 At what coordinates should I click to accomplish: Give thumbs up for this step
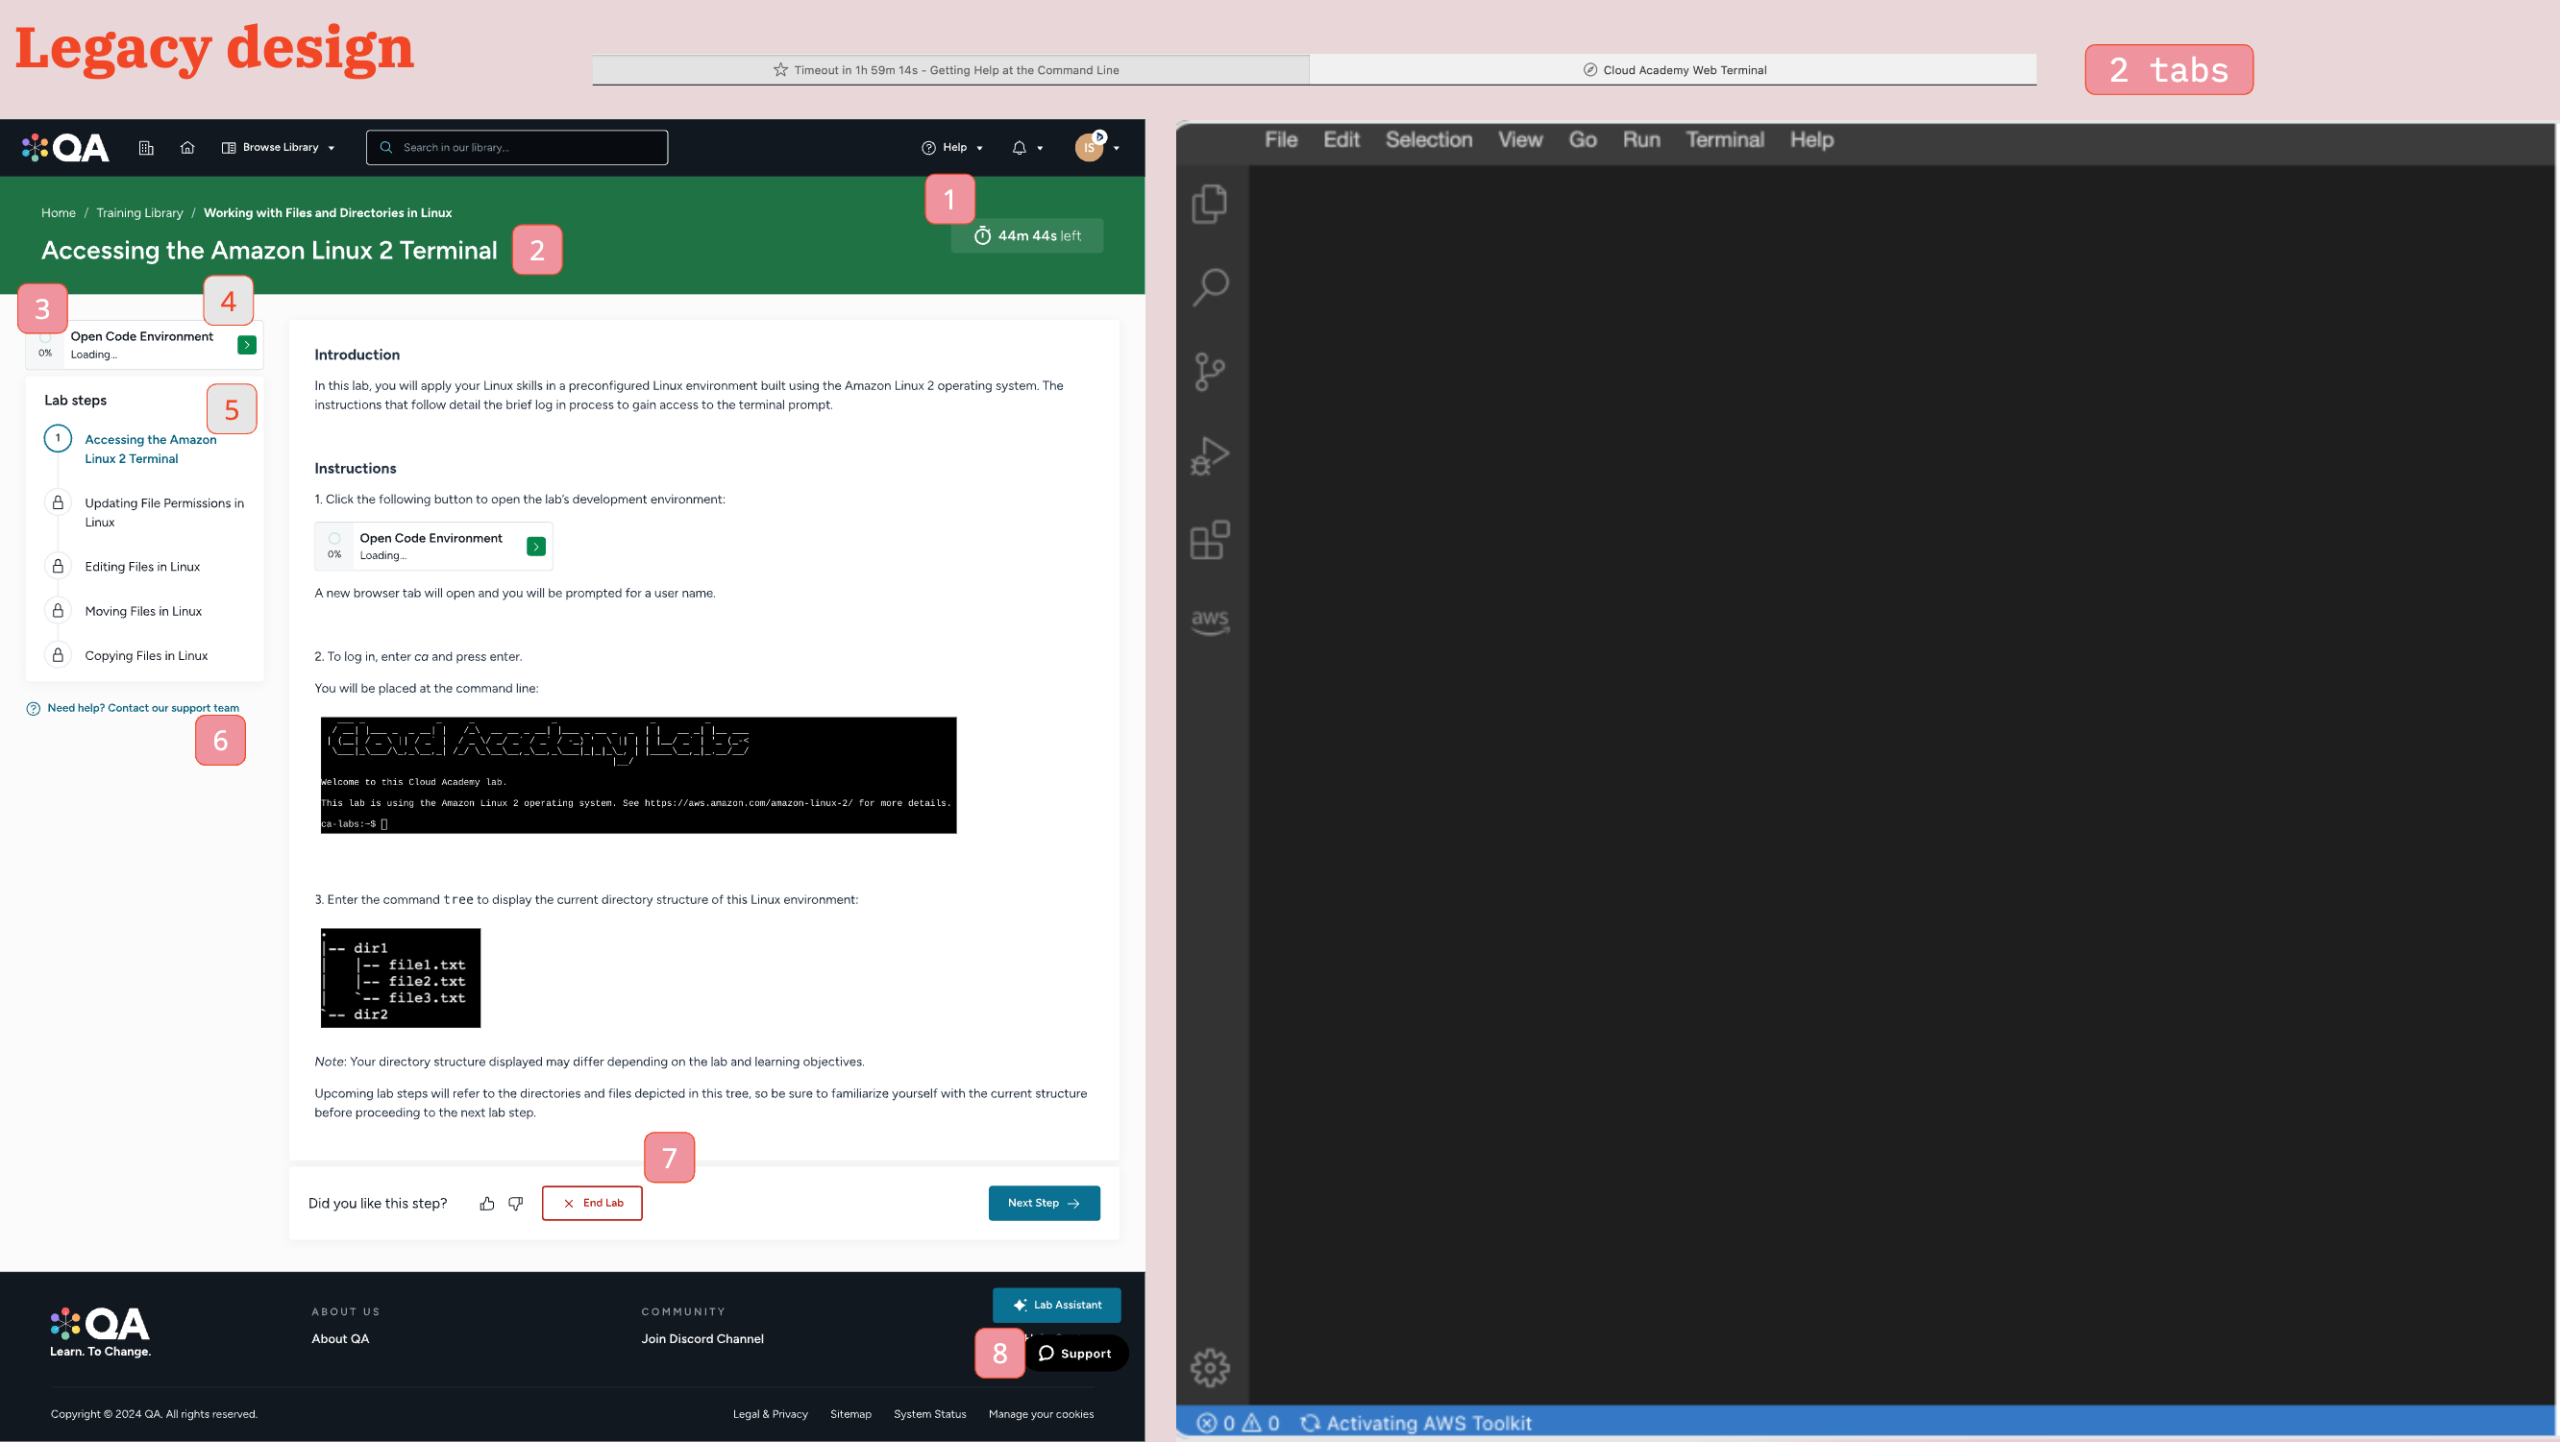tap(487, 1203)
